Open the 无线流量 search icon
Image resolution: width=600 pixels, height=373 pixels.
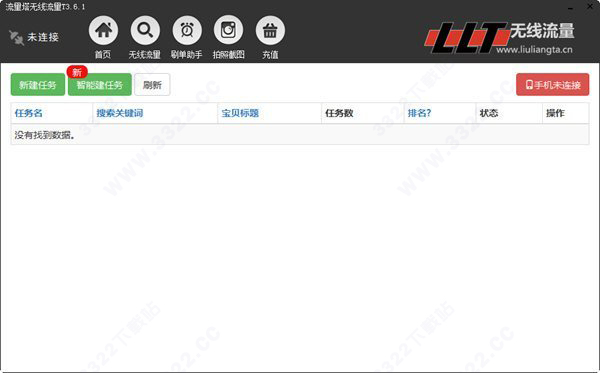[x=145, y=30]
